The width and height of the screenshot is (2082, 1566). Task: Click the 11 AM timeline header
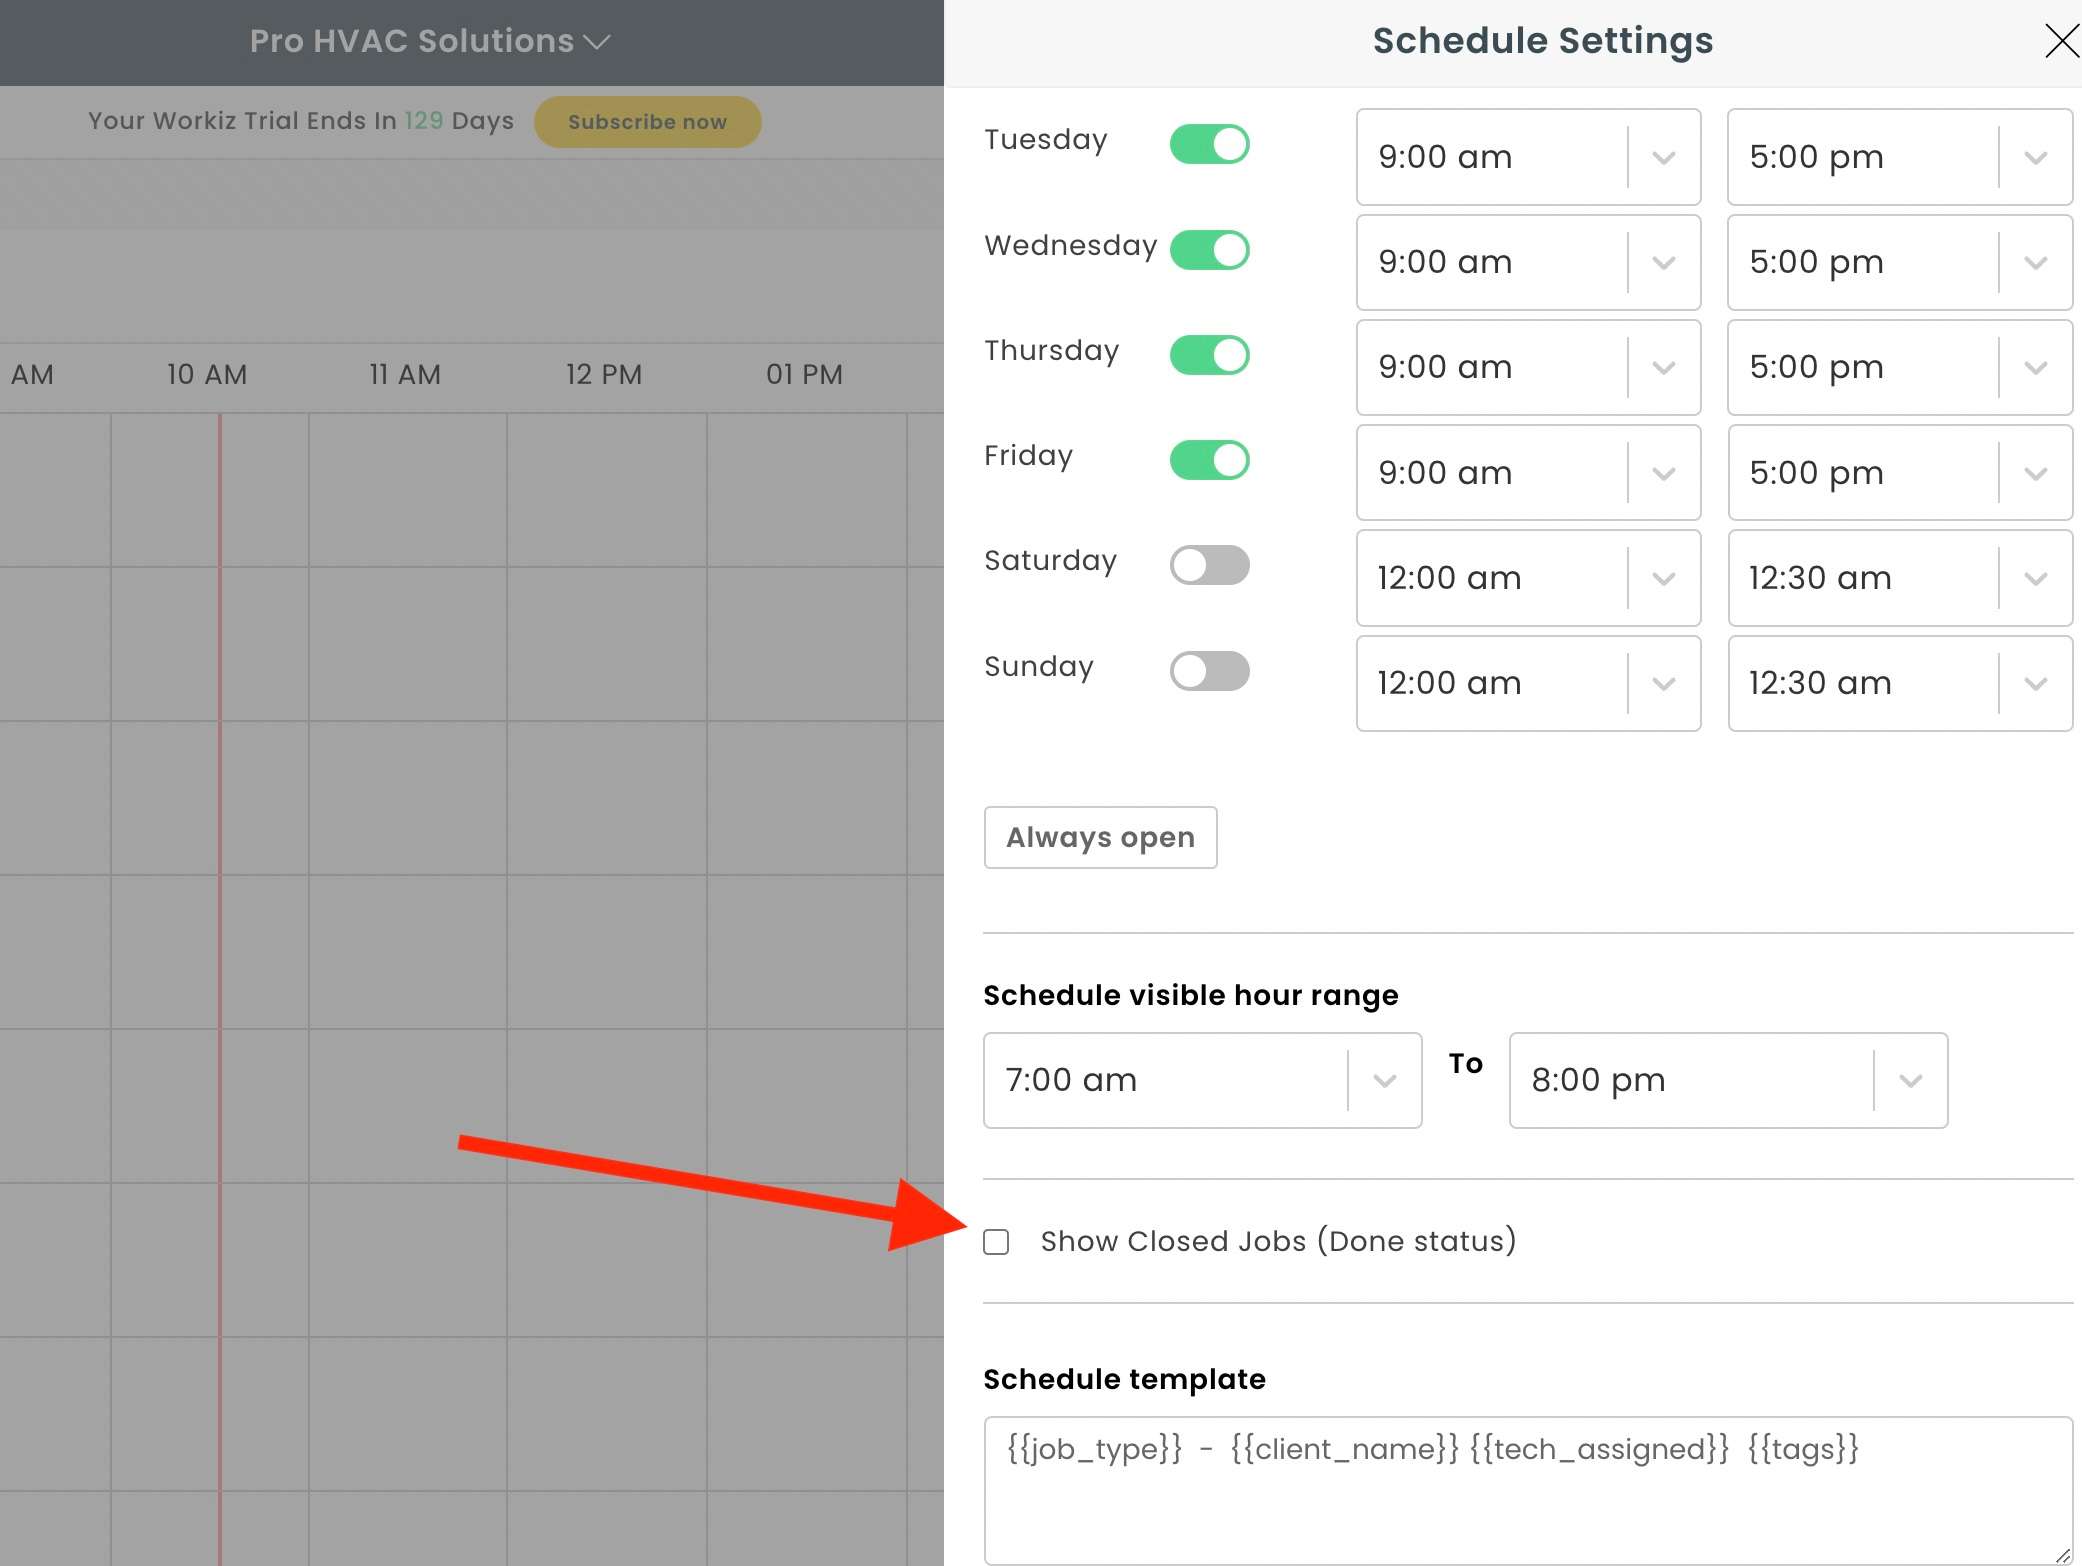click(x=405, y=374)
